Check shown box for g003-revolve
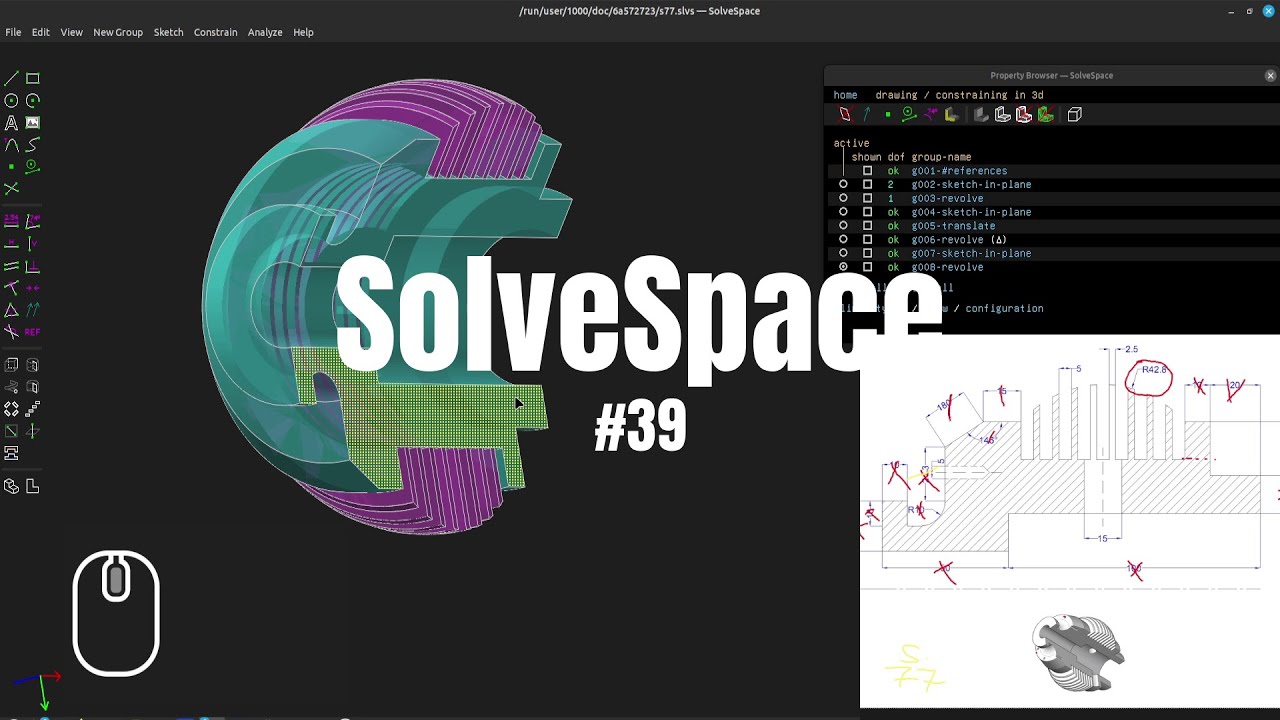Image resolution: width=1280 pixels, height=720 pixels. pyautogui.click(x=867, y=198)
